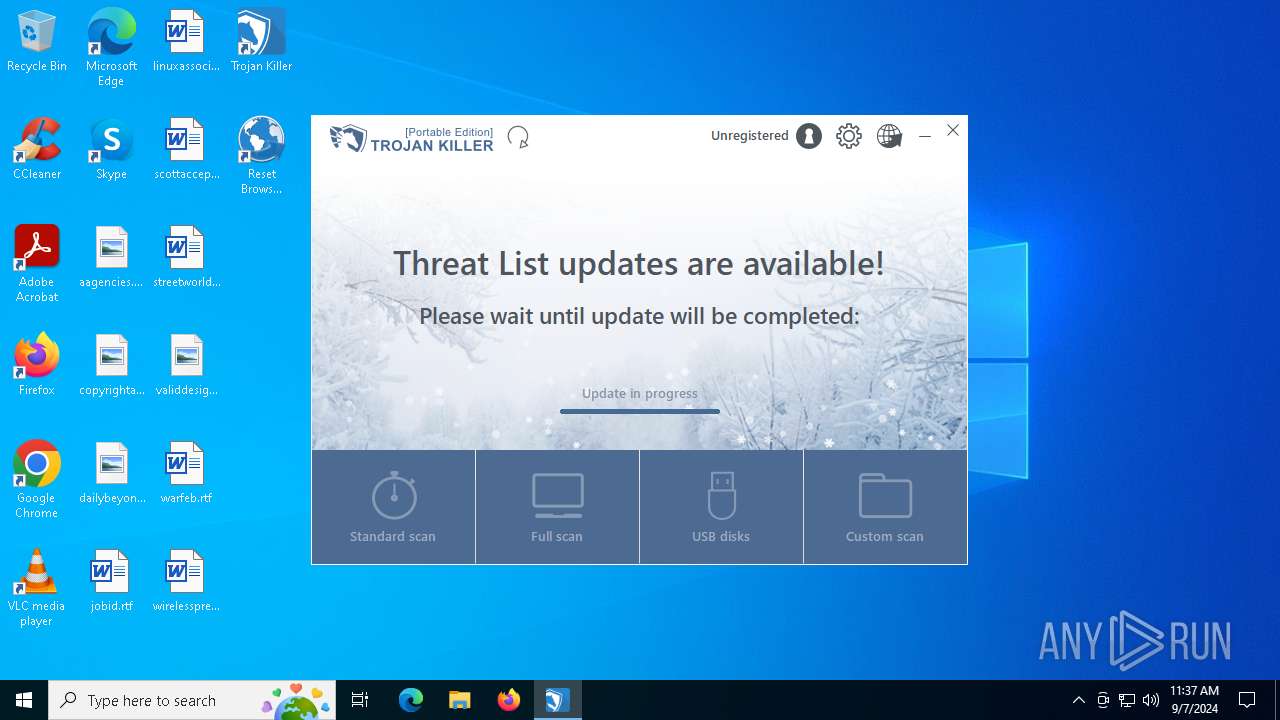Click the network tray icon
1280x720 pixels.
click(1127, 700)
